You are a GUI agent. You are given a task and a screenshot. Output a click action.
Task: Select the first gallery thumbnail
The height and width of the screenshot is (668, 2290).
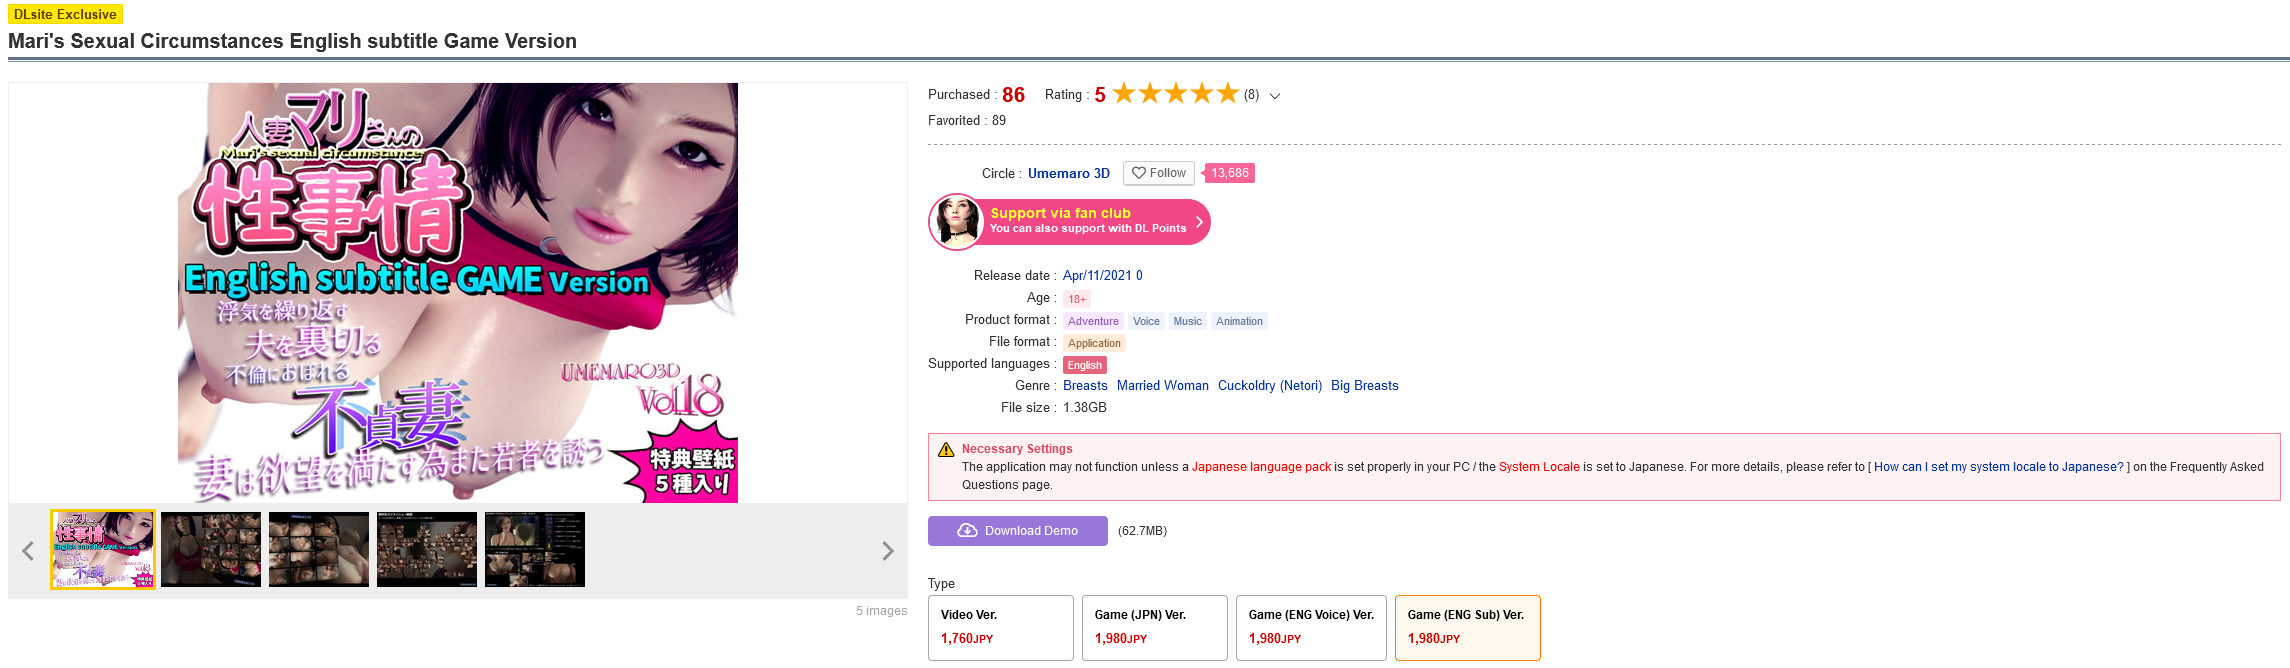[x=103, y=549]
